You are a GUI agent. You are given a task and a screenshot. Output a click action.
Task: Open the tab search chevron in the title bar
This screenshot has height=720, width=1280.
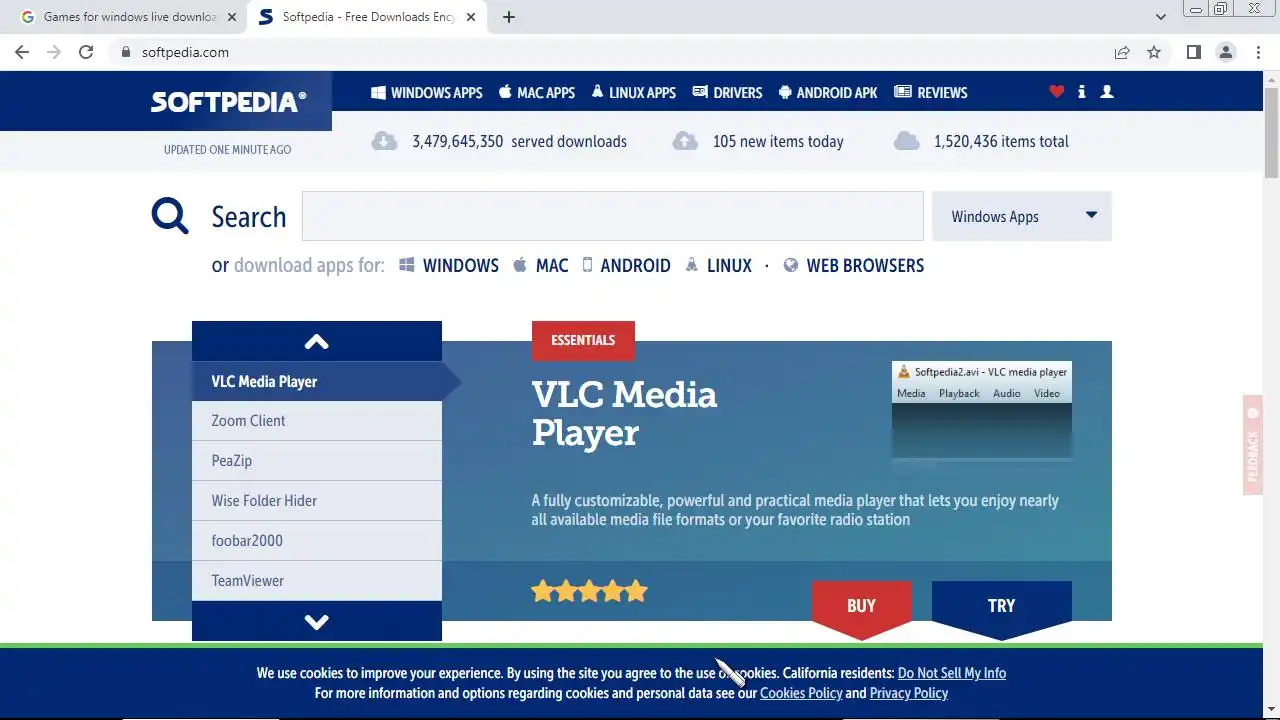[1160, 17]
